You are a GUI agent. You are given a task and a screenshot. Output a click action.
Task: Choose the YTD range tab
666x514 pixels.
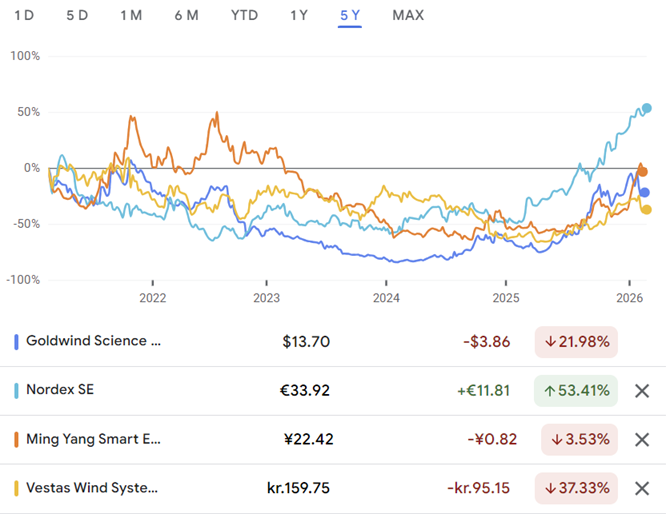point(244,15)
